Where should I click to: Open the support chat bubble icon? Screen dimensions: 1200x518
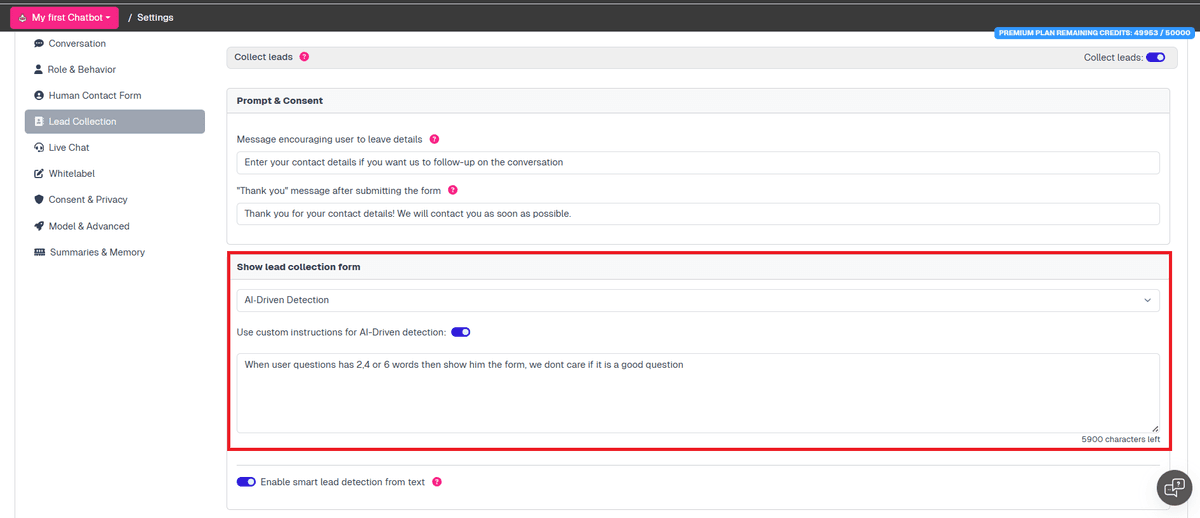click(1173, 487)
